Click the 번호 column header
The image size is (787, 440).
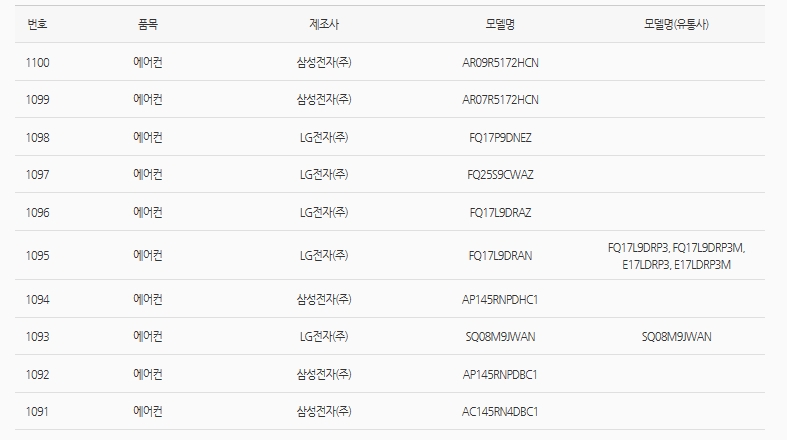(38, 24)
